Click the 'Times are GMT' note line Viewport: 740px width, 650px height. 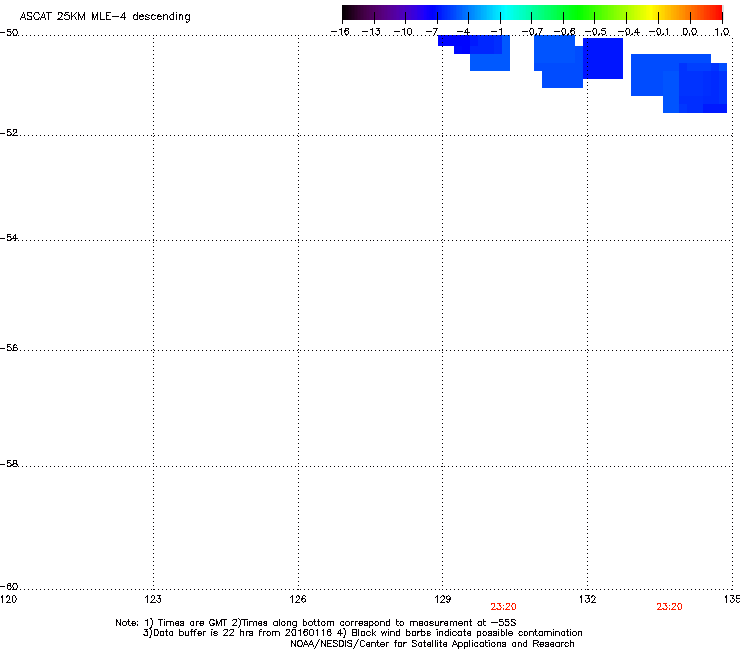[x=316, y=623]
